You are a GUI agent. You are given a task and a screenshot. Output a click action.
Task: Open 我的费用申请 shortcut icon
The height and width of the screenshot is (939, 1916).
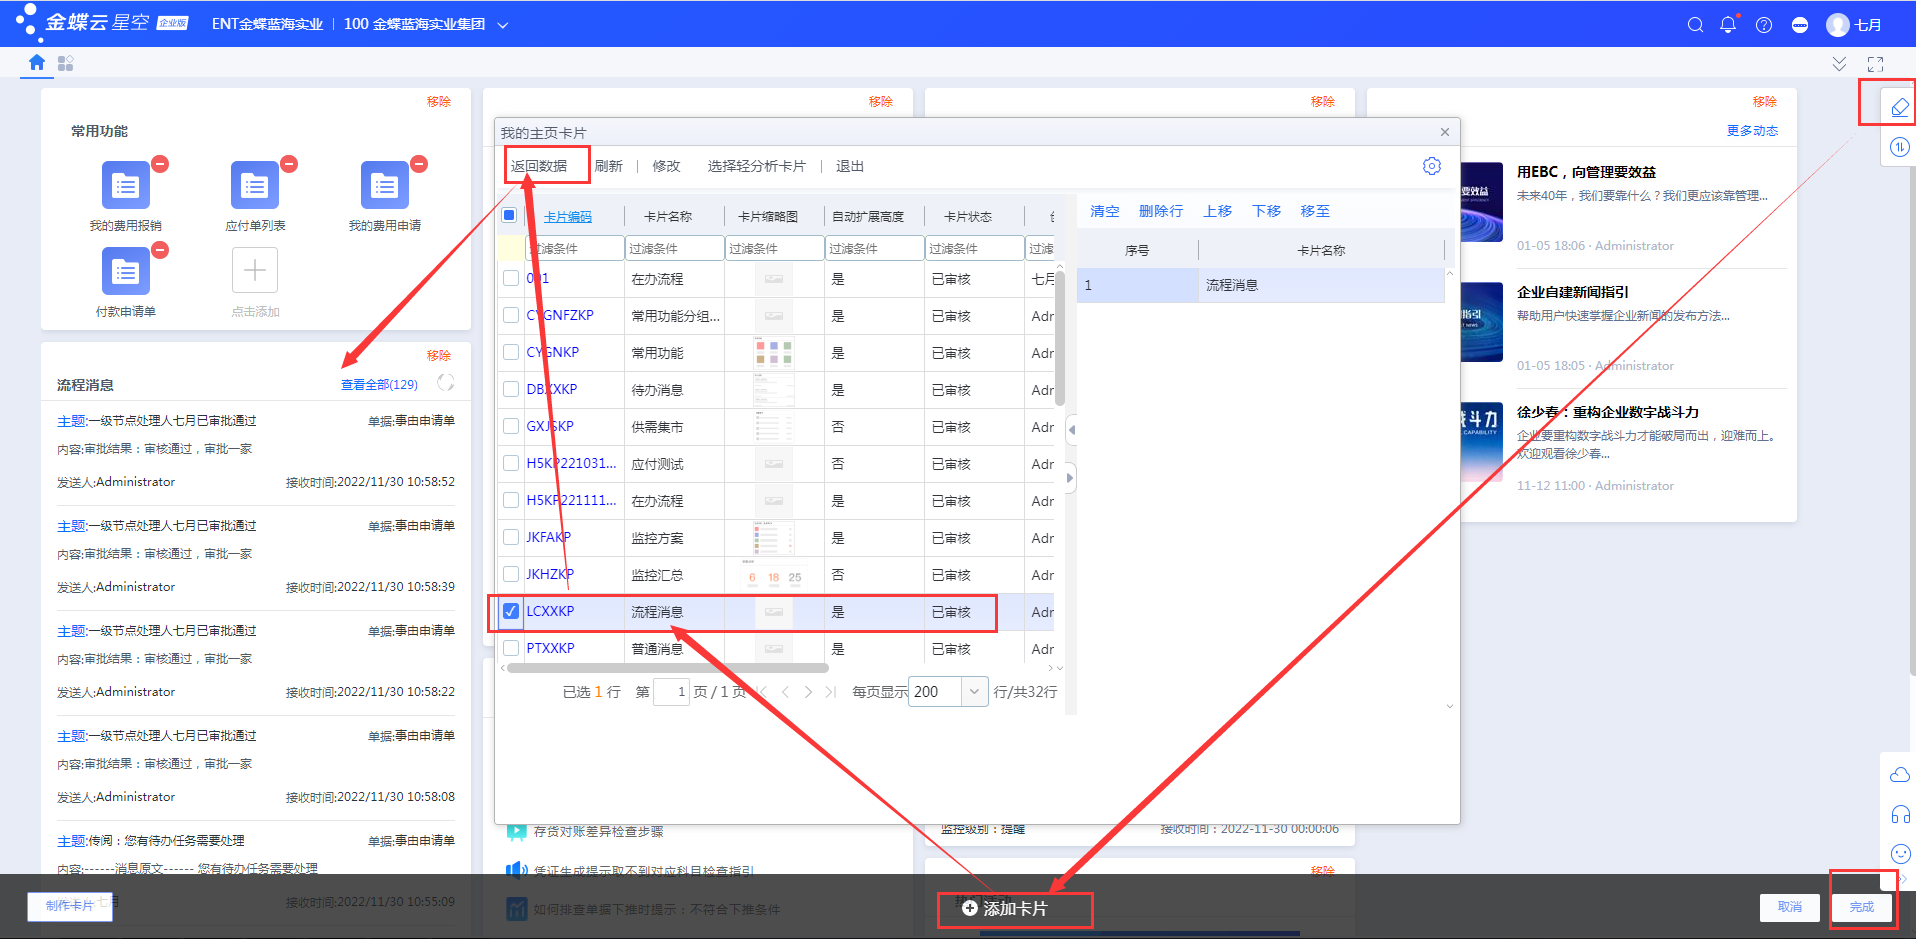[385, 185]
